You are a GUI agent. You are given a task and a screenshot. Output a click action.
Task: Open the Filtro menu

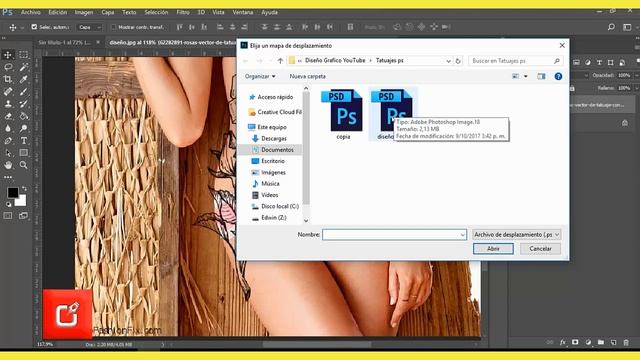(183, 12)
